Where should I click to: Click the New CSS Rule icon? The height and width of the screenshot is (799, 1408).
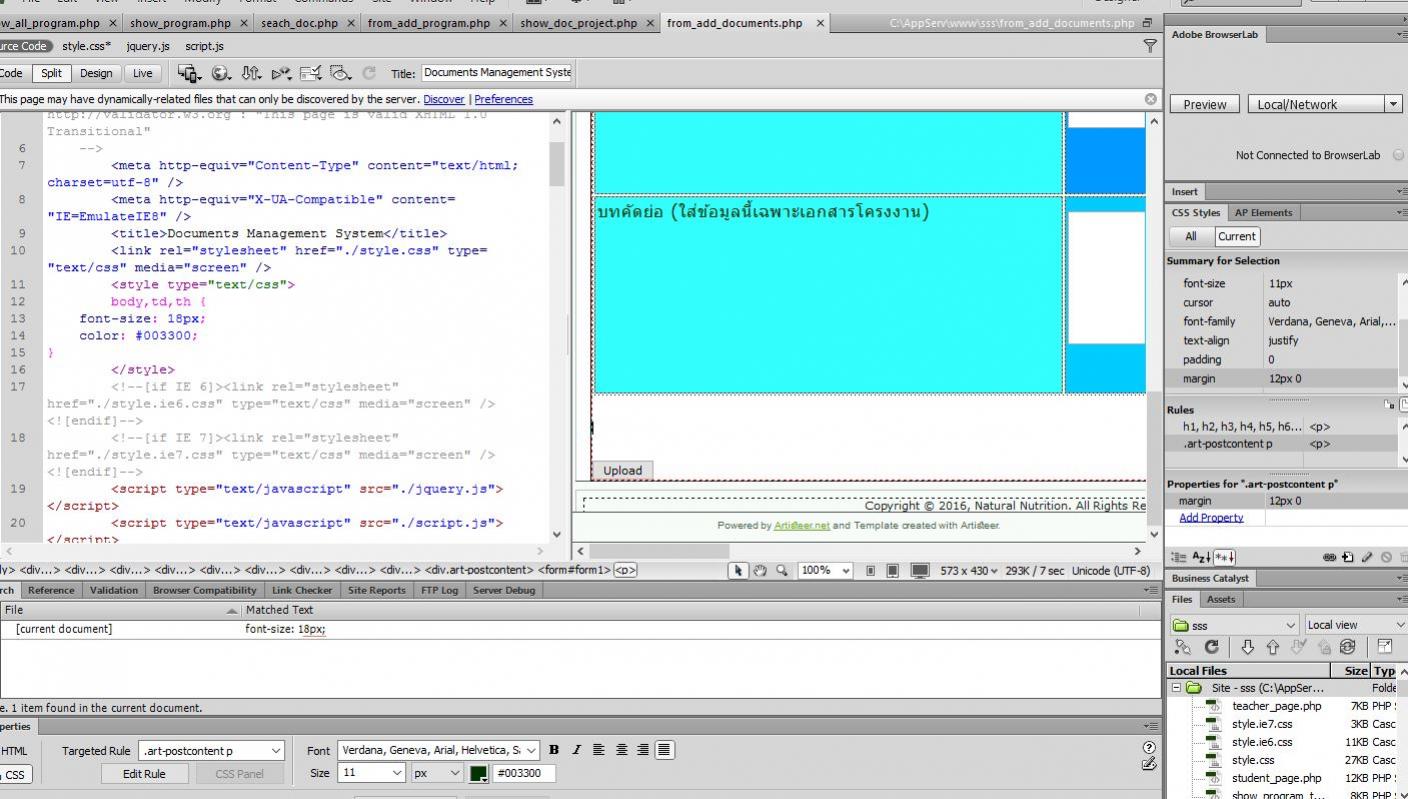pos(1349,557)
